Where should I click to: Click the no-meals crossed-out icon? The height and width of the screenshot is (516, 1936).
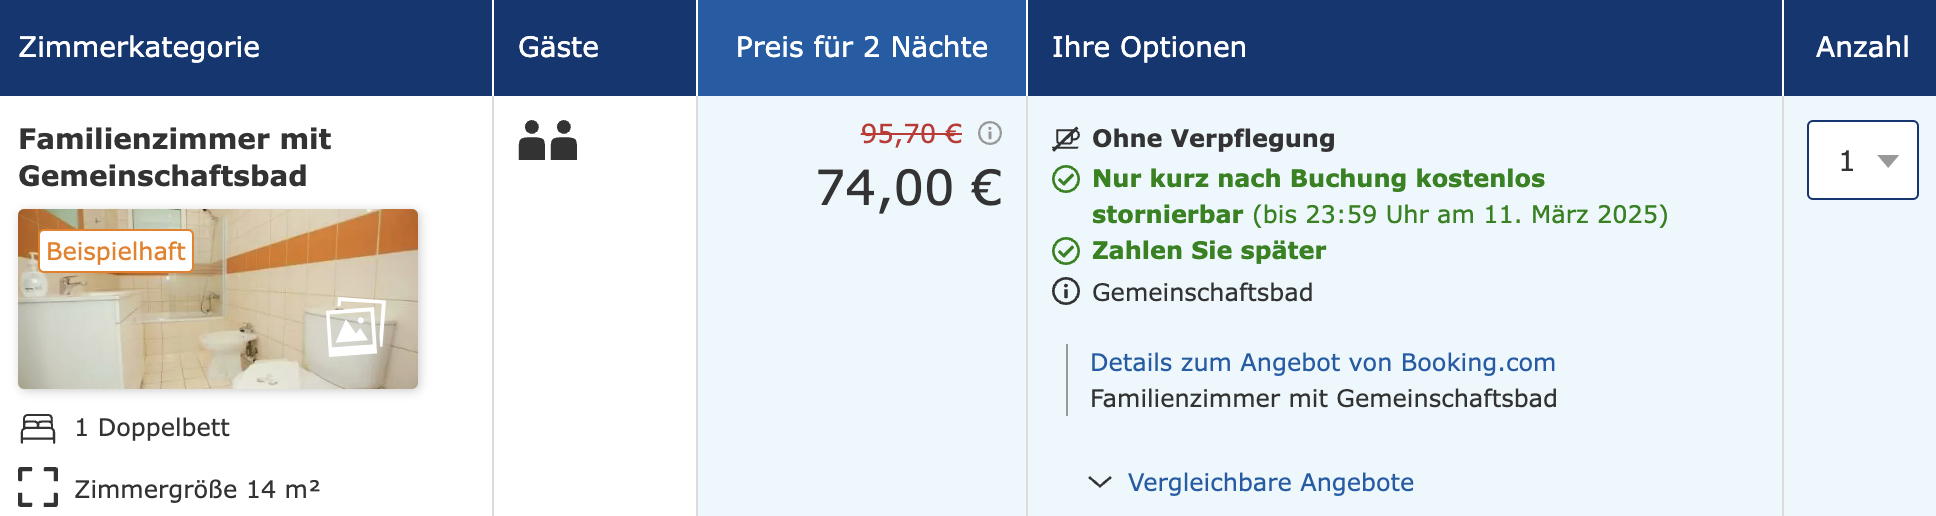point(1066,138)
